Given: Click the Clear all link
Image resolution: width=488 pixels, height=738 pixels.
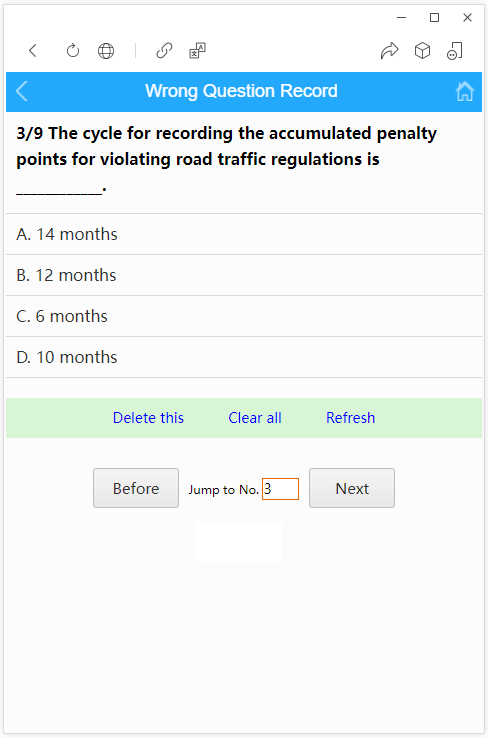Looking at the screenshot, I should pyautogui.click(x=255, y=418).
